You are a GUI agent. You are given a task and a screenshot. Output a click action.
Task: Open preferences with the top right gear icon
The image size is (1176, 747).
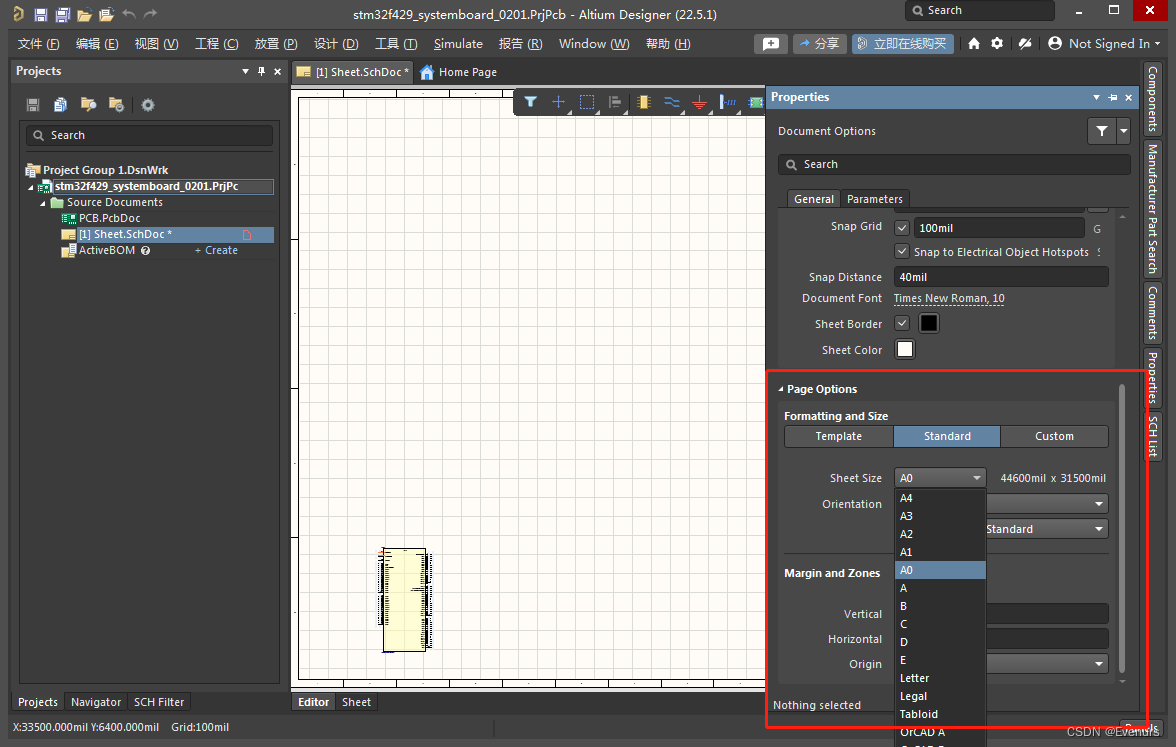click(997, 44)
